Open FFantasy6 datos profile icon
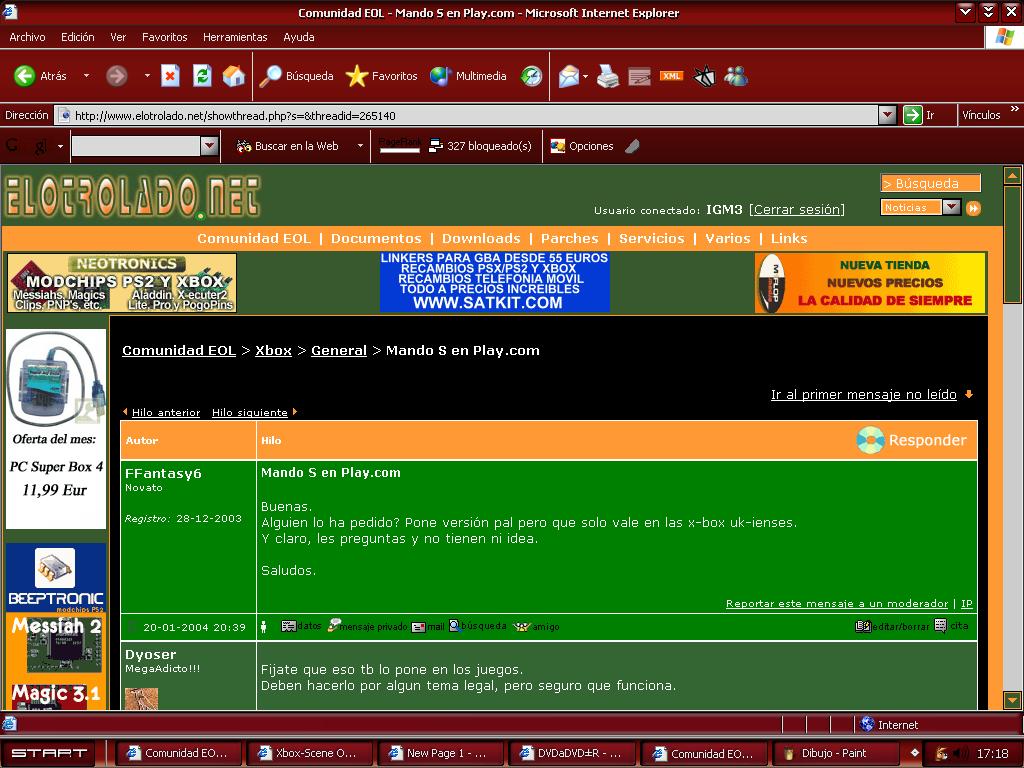This screenshot has width=1024, height=768. tap(301, 626)
